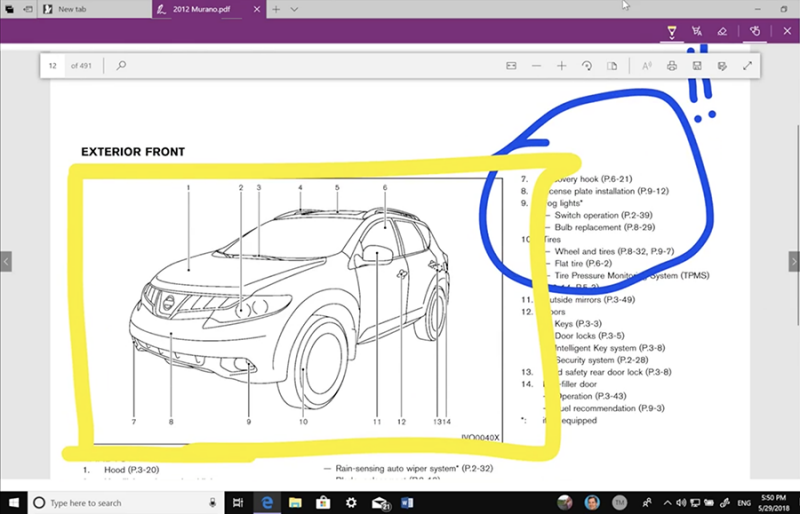Screen dimensions: 800x514
Task: Zoom in with the plus icon
Action: coord(561,66)
